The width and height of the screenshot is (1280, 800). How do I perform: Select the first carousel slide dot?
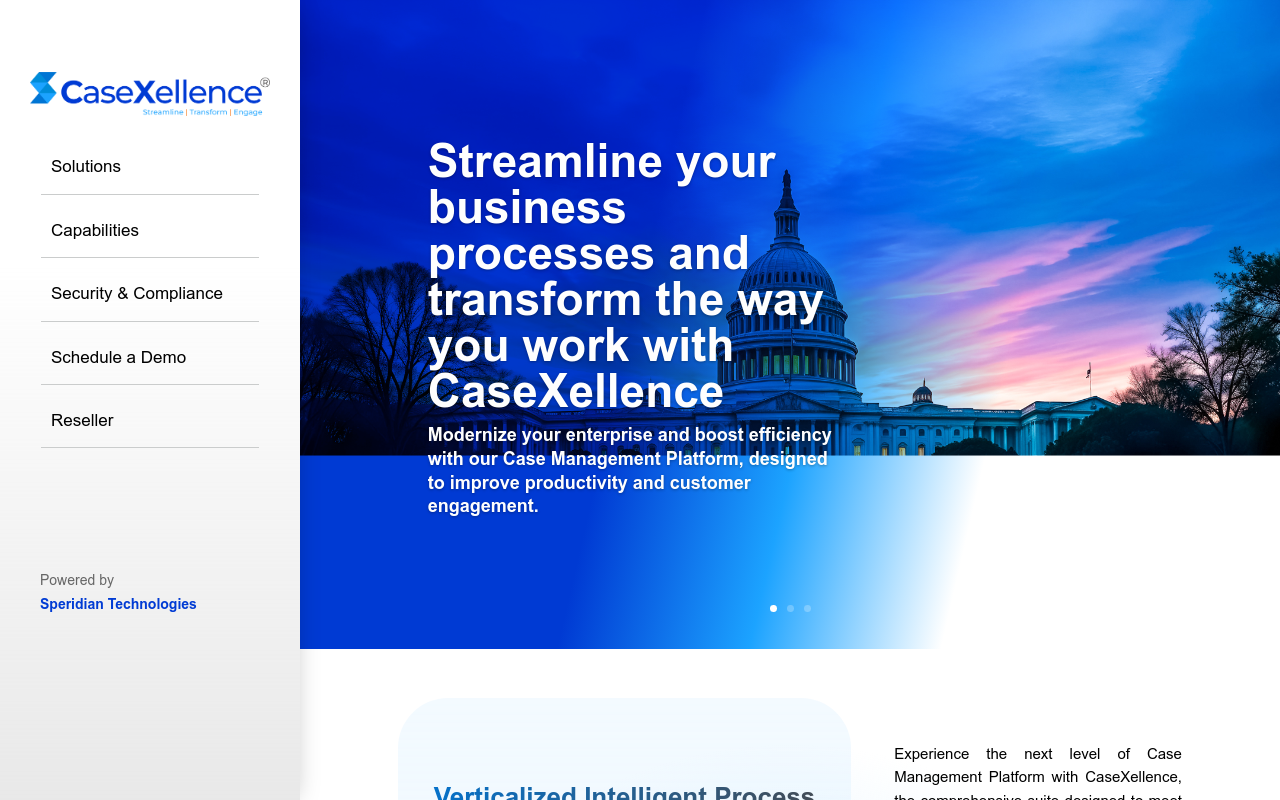coord(773,608)
